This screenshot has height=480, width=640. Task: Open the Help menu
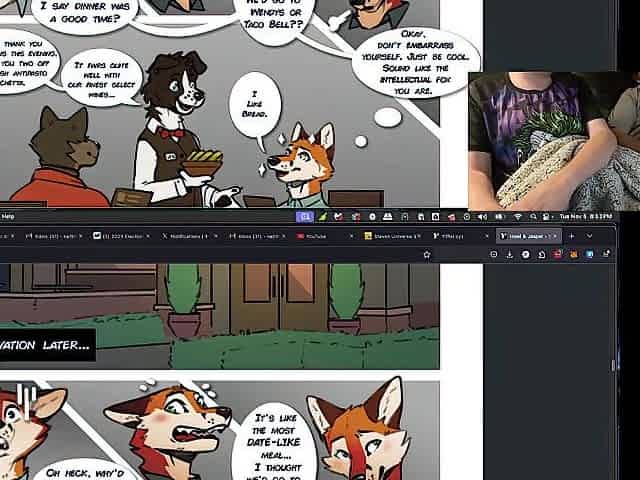[8, 216]
